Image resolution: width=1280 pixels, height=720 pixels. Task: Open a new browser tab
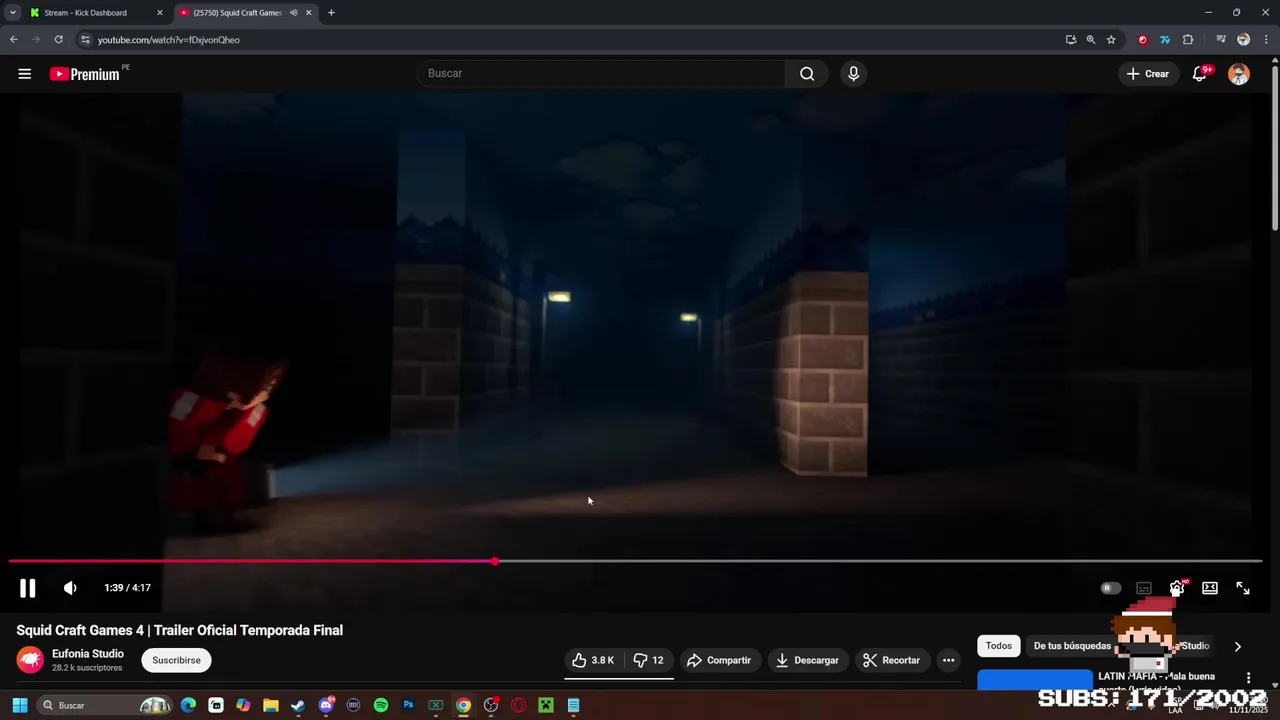tap(331, 13)
